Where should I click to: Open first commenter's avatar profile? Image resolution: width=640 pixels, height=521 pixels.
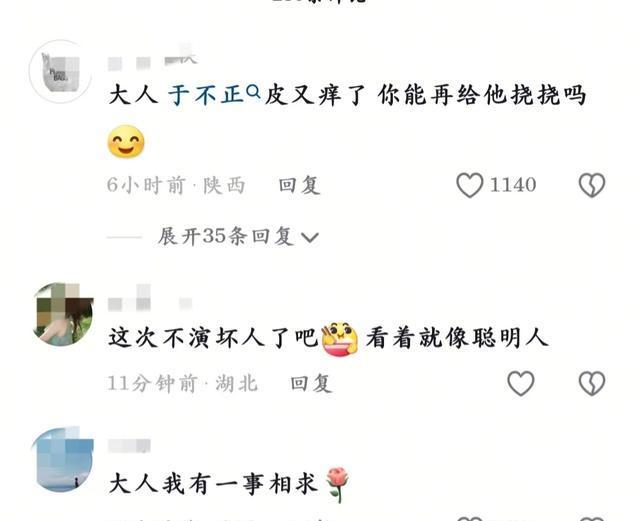coord(60,71)
